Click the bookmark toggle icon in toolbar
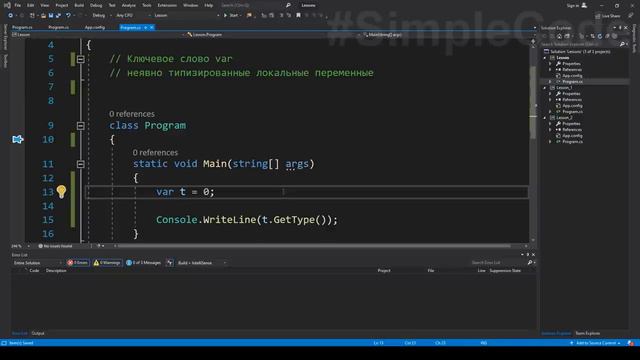Image resolution: width=640 pixels, height=360 pixels. pos(298,16)
